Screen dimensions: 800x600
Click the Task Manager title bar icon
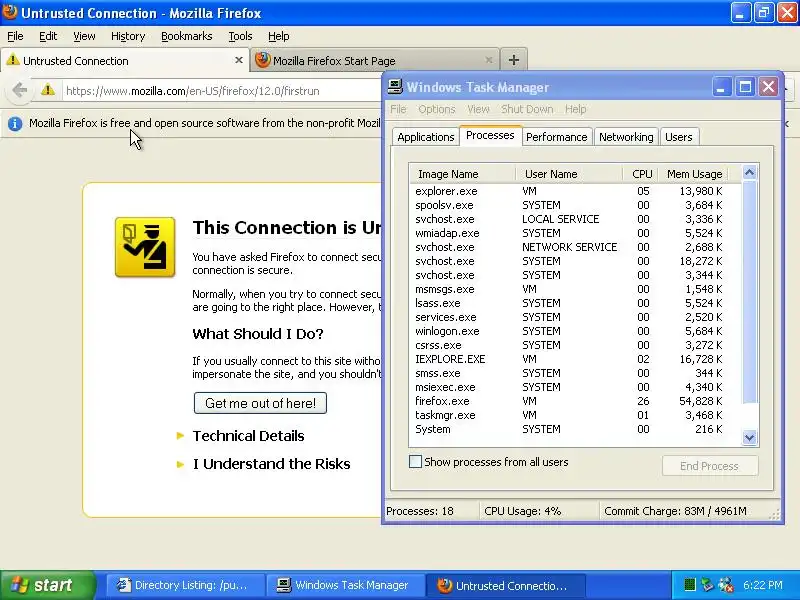(395, 87)
